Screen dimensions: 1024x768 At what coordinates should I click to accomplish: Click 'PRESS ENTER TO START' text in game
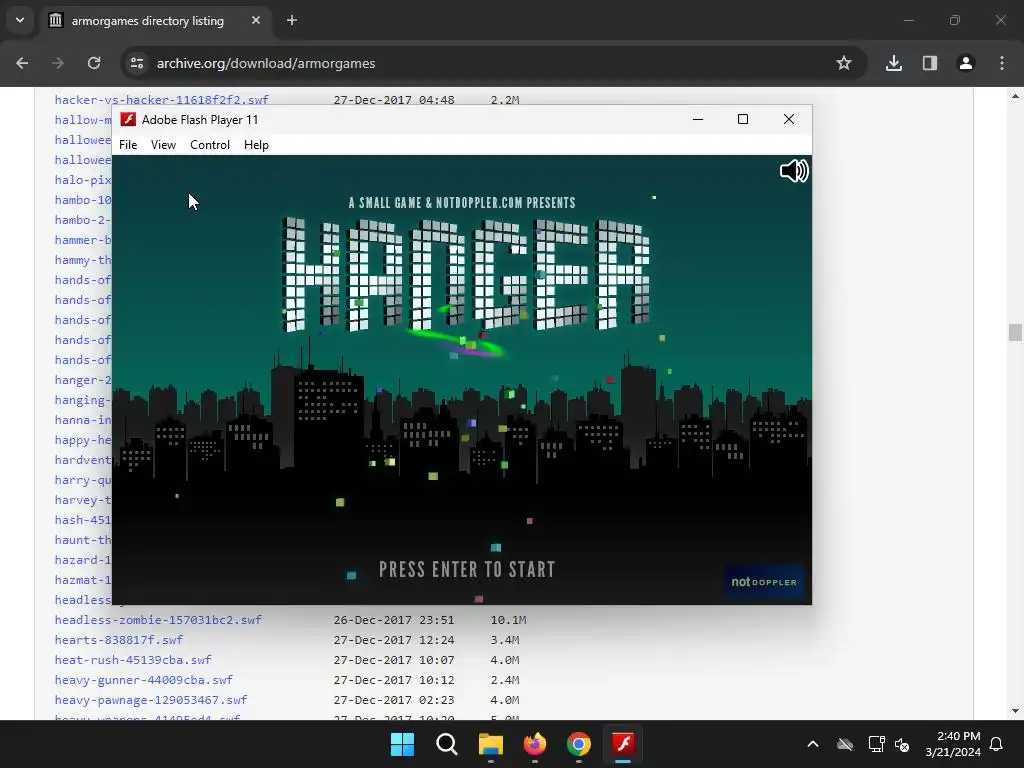click(x=467, y=569)
